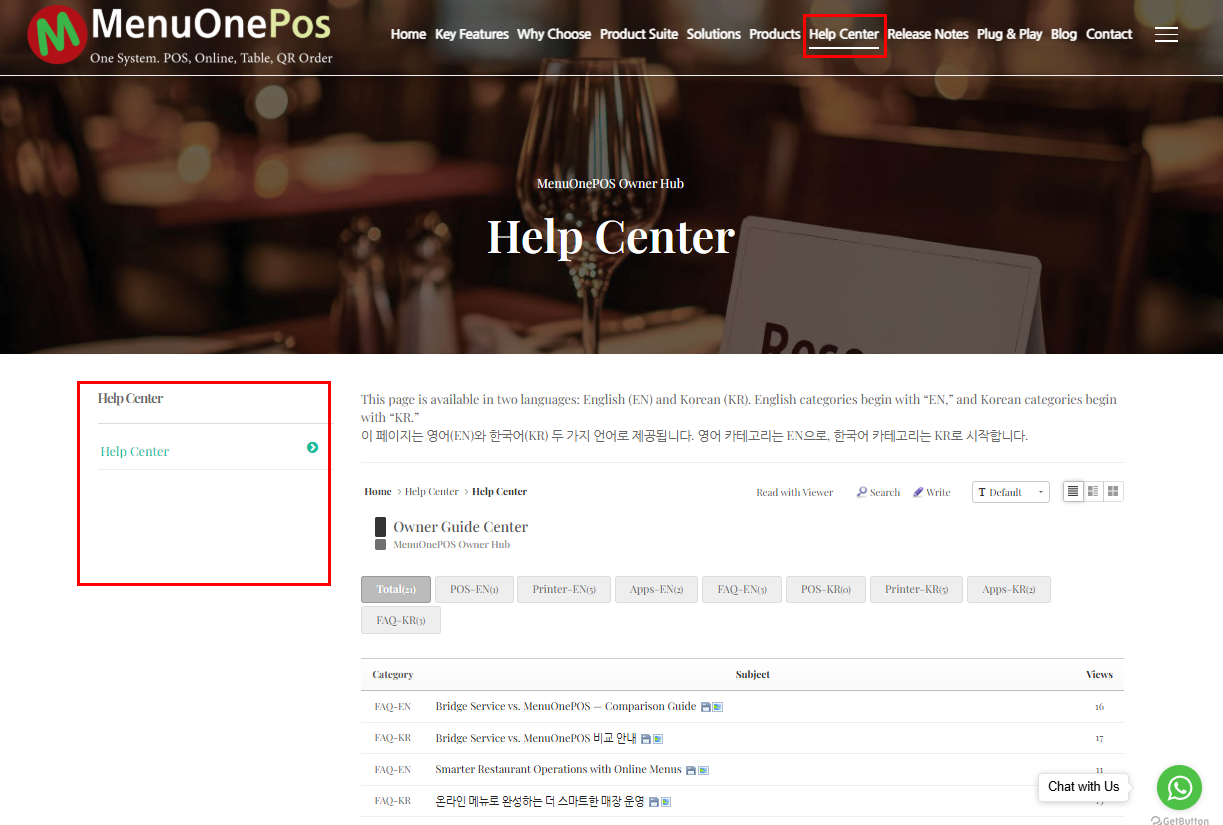Show the Total category tab
Viewport: 1223px width, 825px height.
tap(396, 589)
